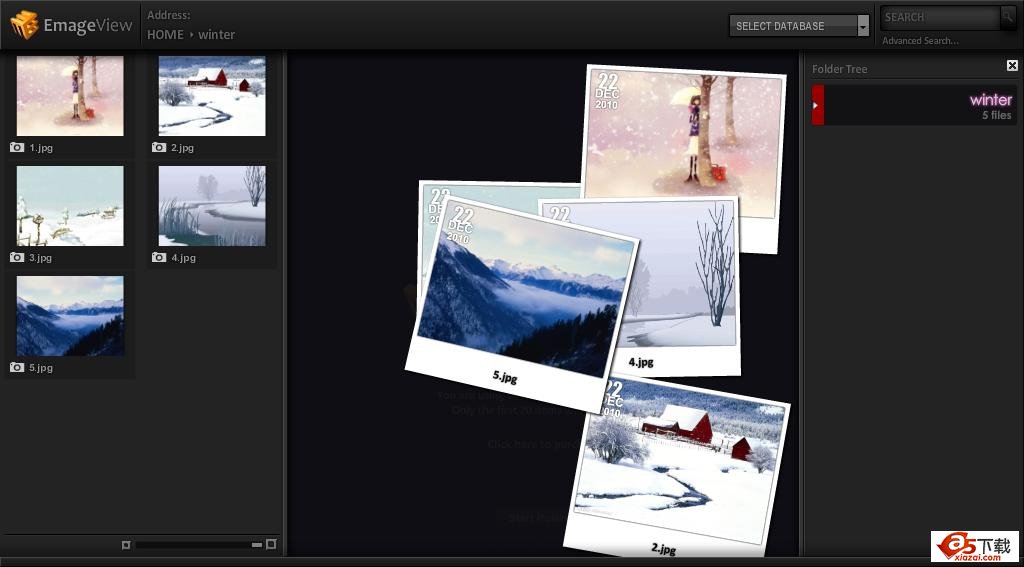
Task: Click the thumbnail size slider handle
Action: 257,545
